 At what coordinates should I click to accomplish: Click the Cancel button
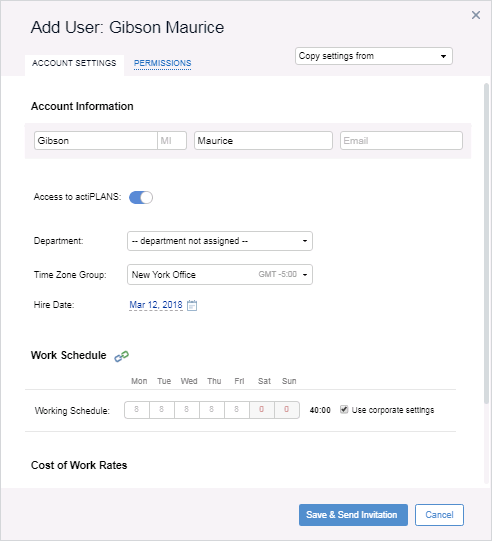439,515
